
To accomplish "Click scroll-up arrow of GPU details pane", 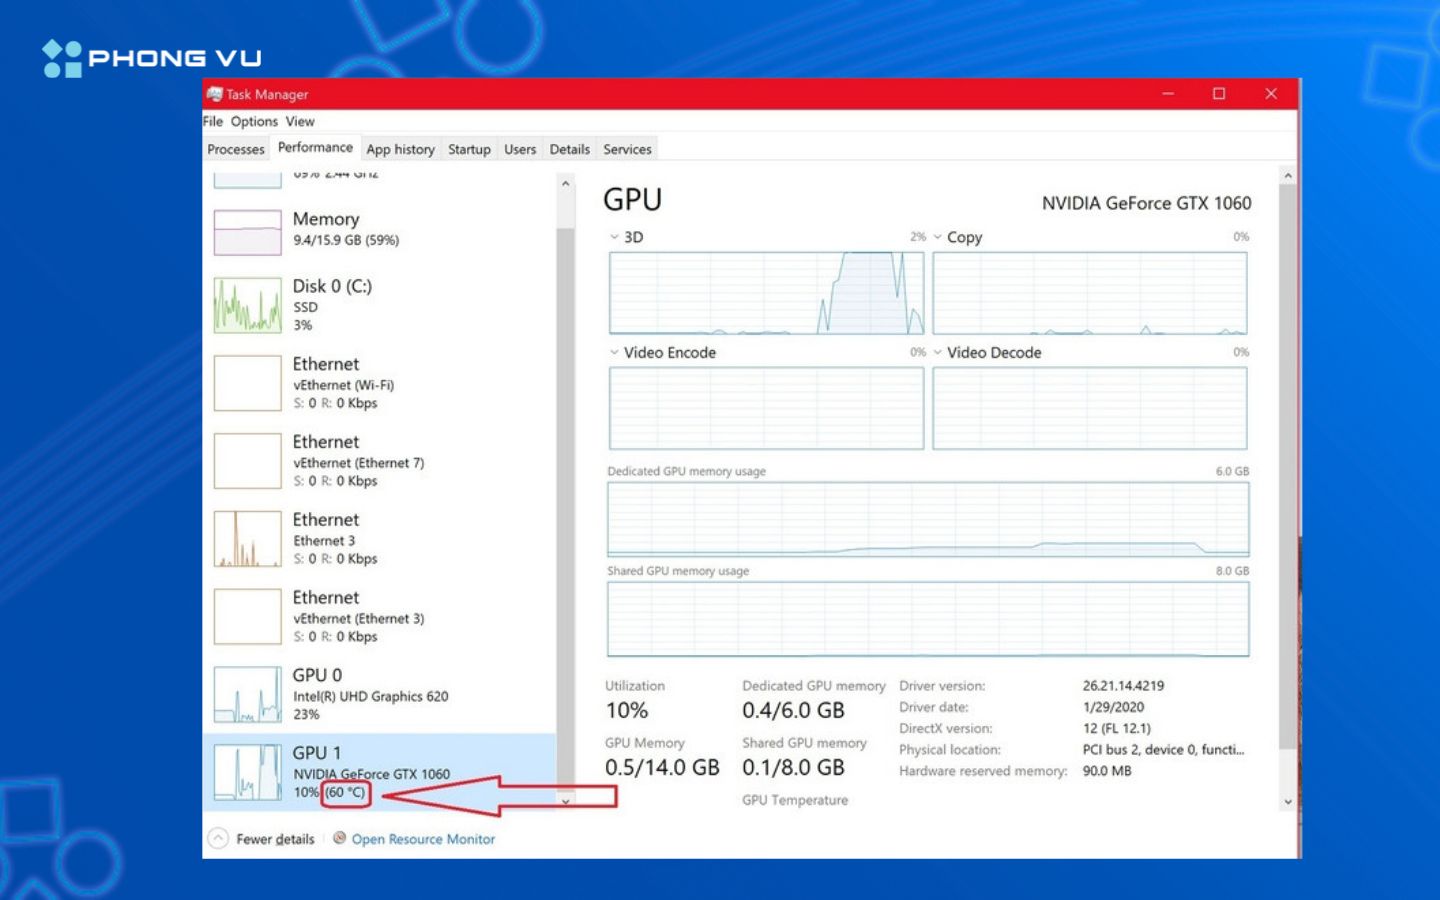I will tap(1288, 176).
